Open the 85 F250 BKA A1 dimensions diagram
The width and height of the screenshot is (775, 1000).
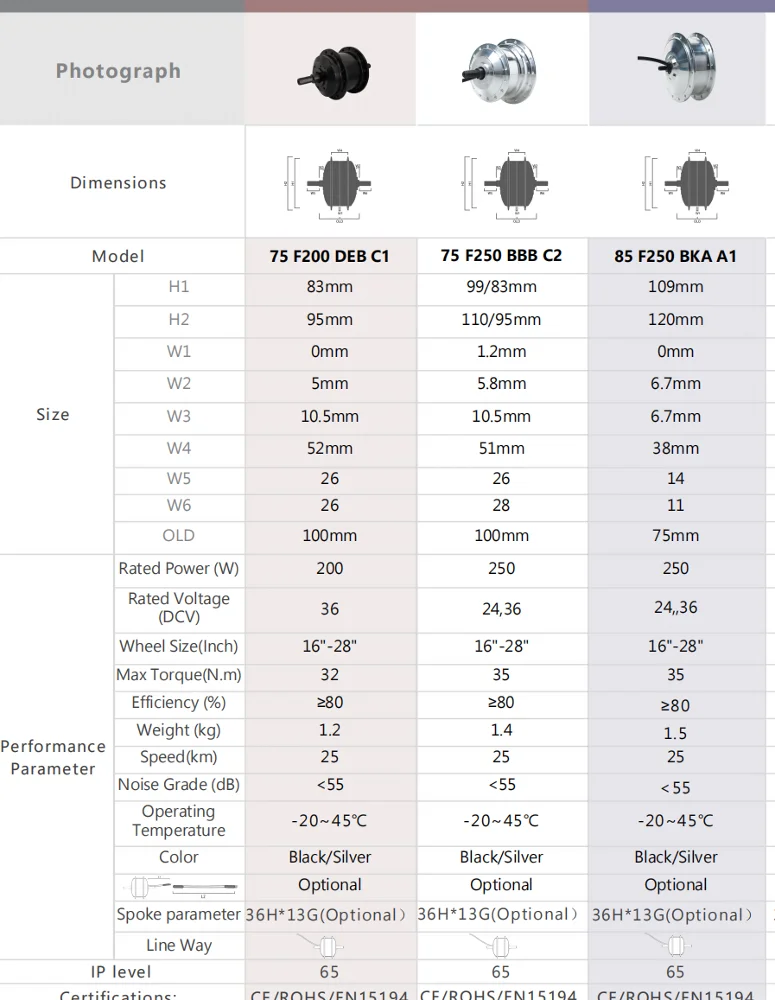(x=677, y=183)
